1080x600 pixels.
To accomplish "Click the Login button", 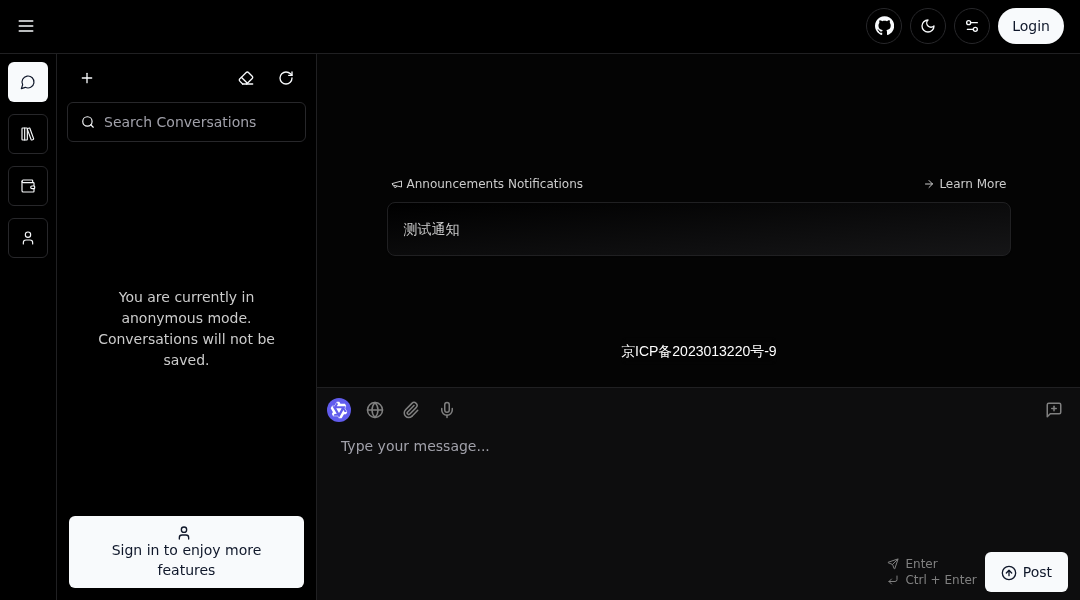I will pyautogui.click(x=1031, y=26).
